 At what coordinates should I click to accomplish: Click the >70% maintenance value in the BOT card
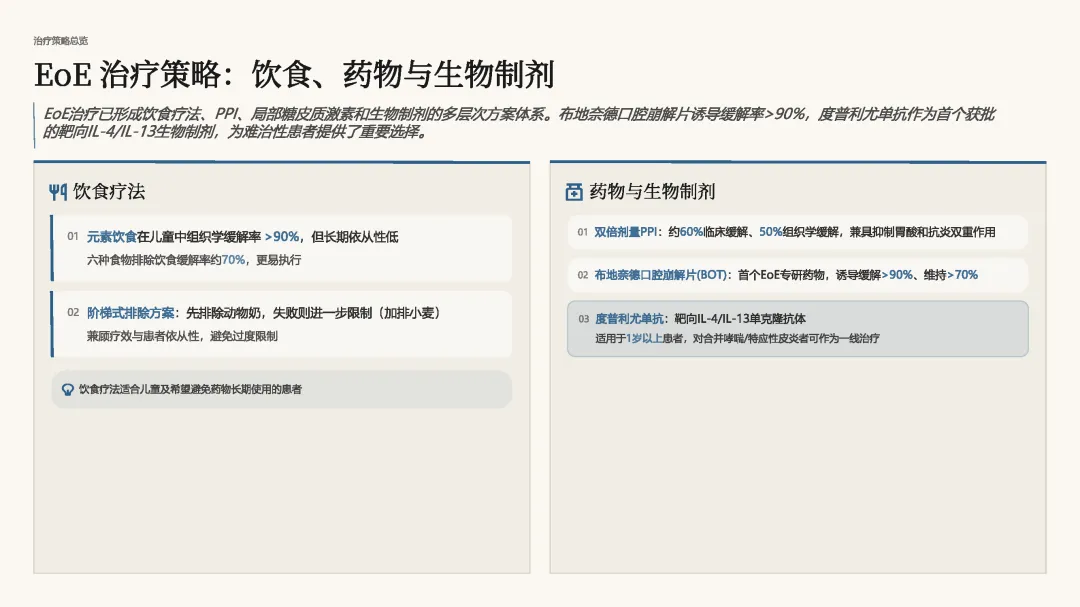click(x=962, y=275)
